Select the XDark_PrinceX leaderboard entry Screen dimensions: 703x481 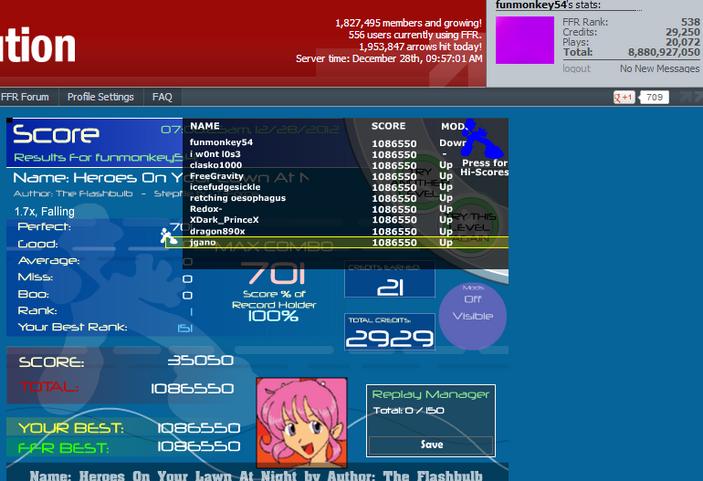point(345,220)
